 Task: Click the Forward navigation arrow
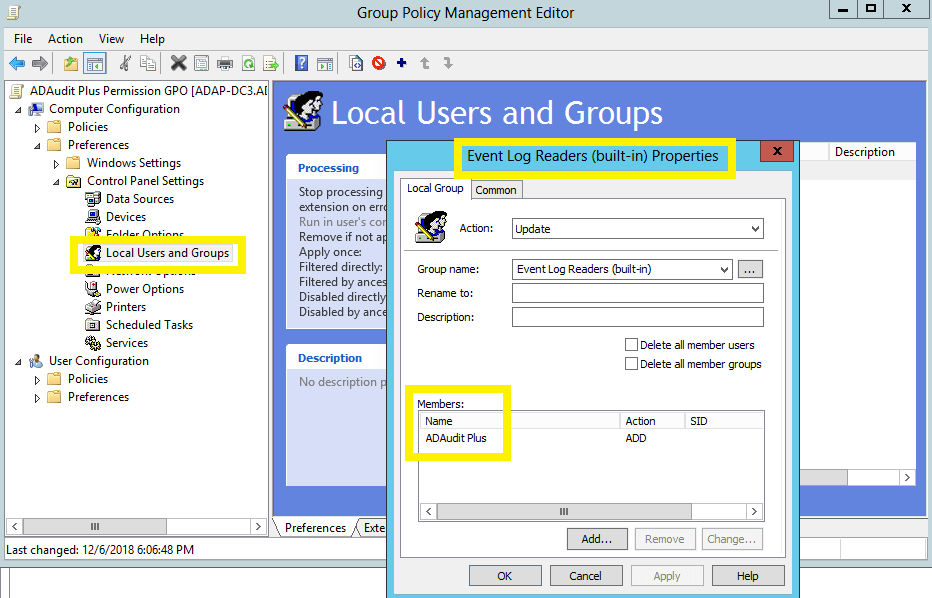pos(40,63)
